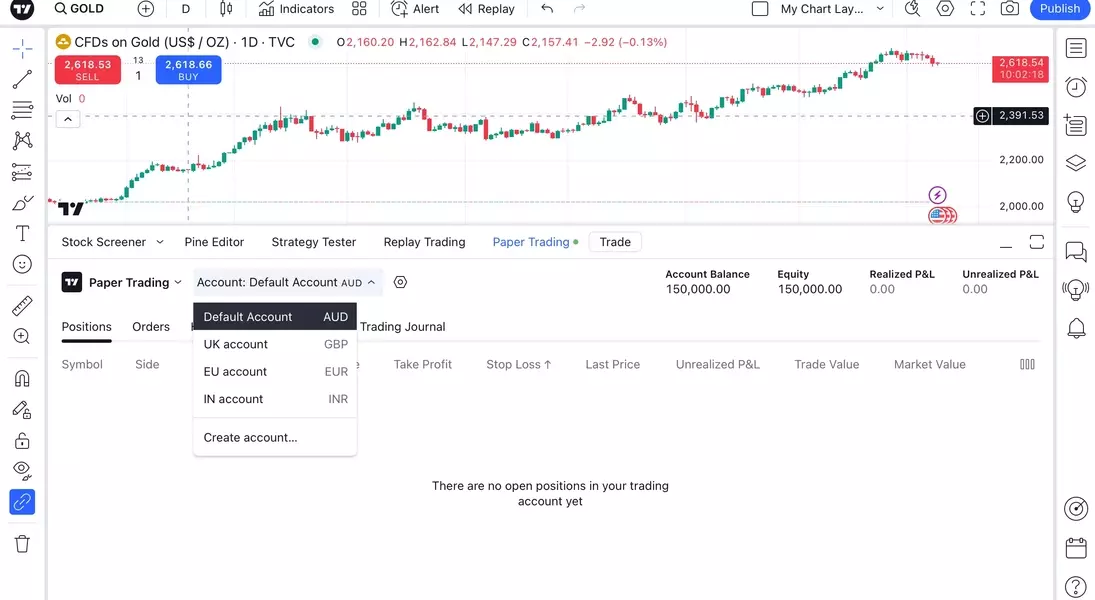Screen dimensions: 1095x600
Task: Open the Fibonacci retracement tools
Action: (22, 110)
